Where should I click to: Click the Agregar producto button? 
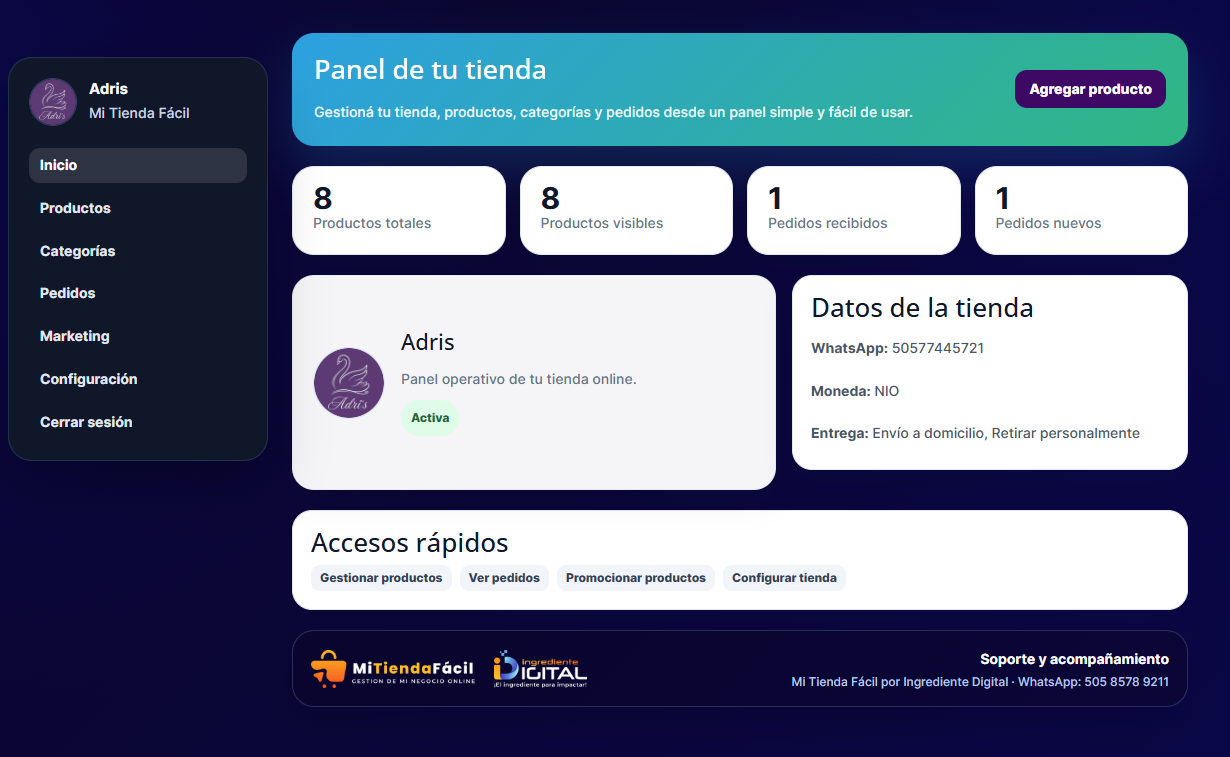(1090, 89)
